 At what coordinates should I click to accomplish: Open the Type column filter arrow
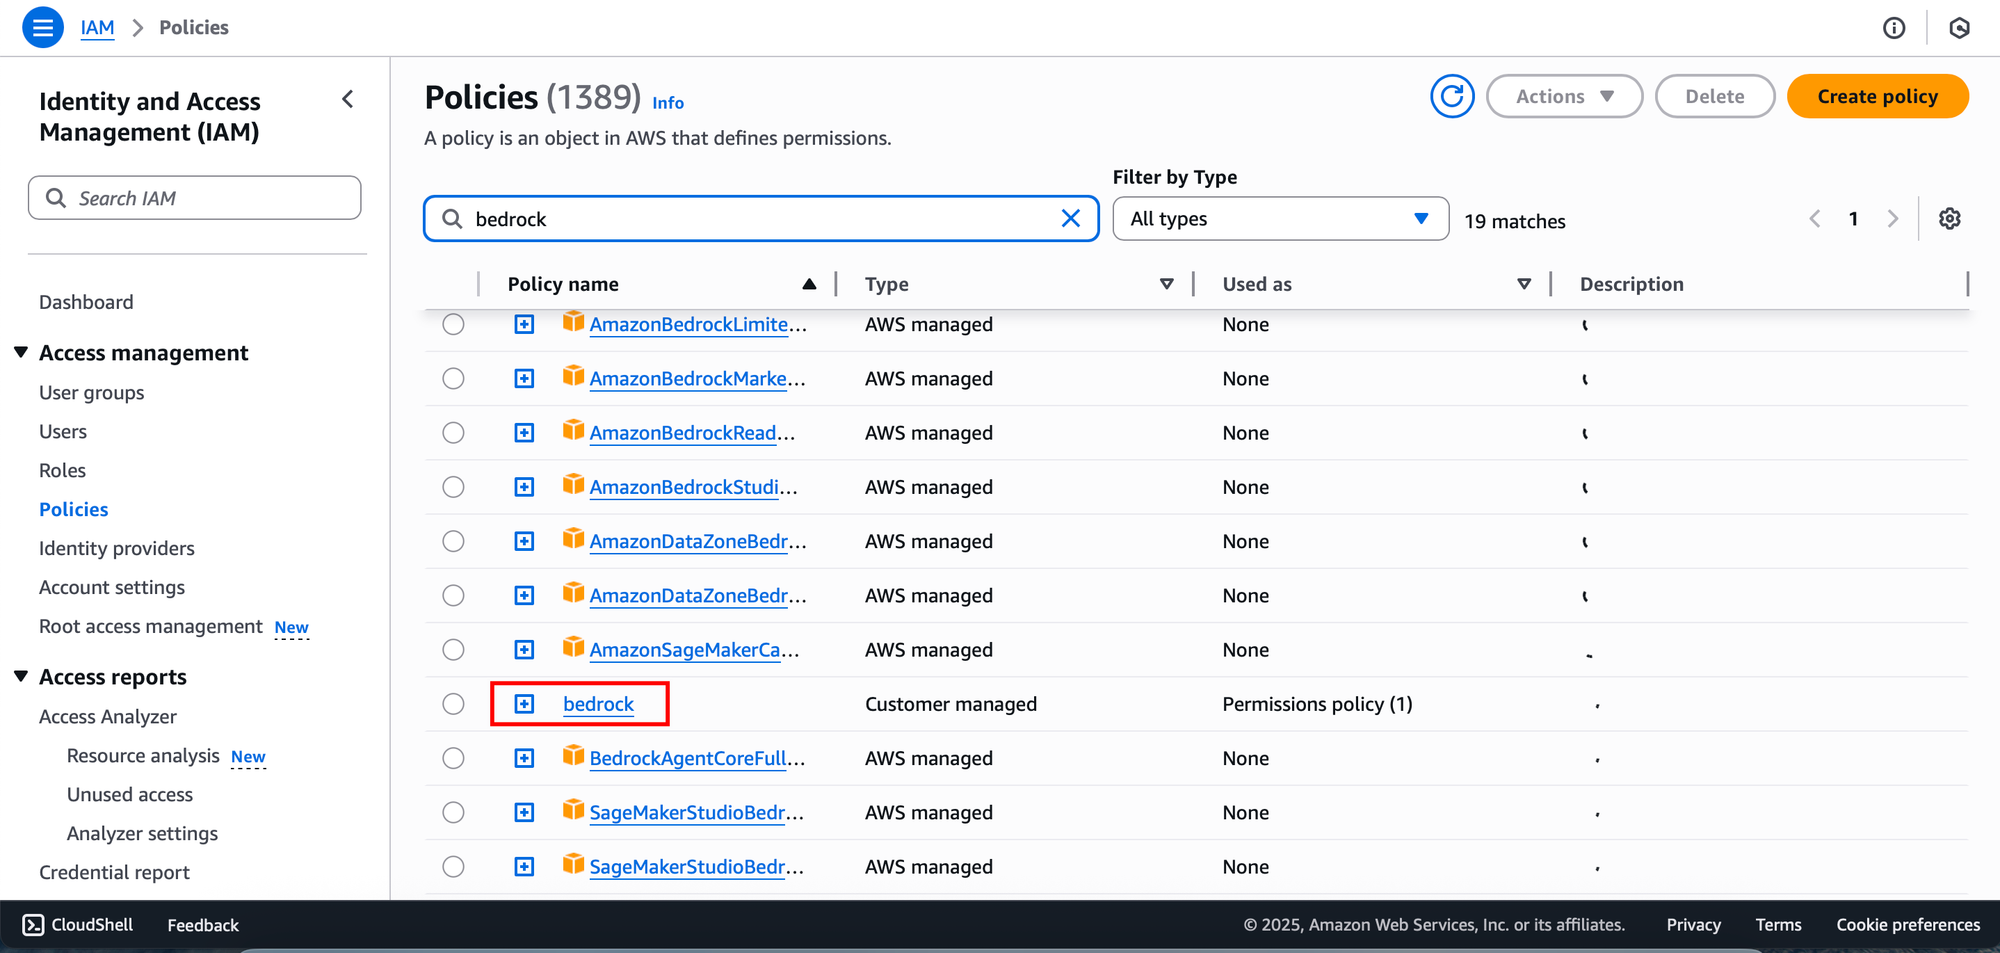(x=1166, y=284)
